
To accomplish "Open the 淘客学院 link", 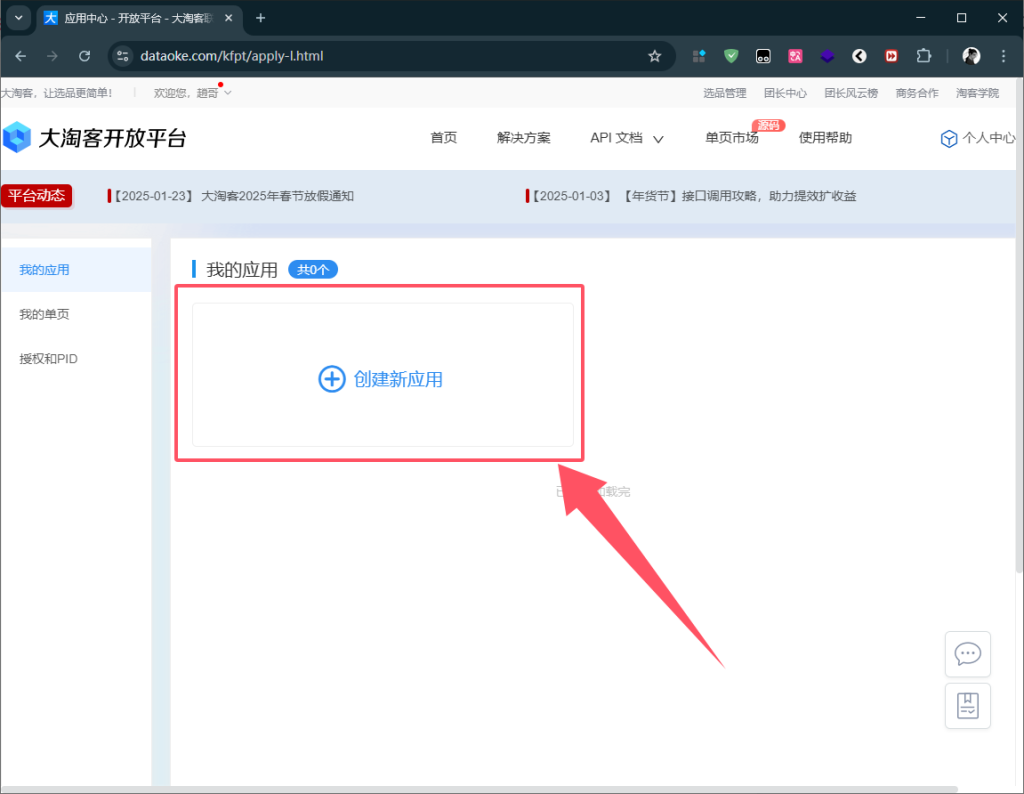I will pyautogui.click(x=976, y=92).
